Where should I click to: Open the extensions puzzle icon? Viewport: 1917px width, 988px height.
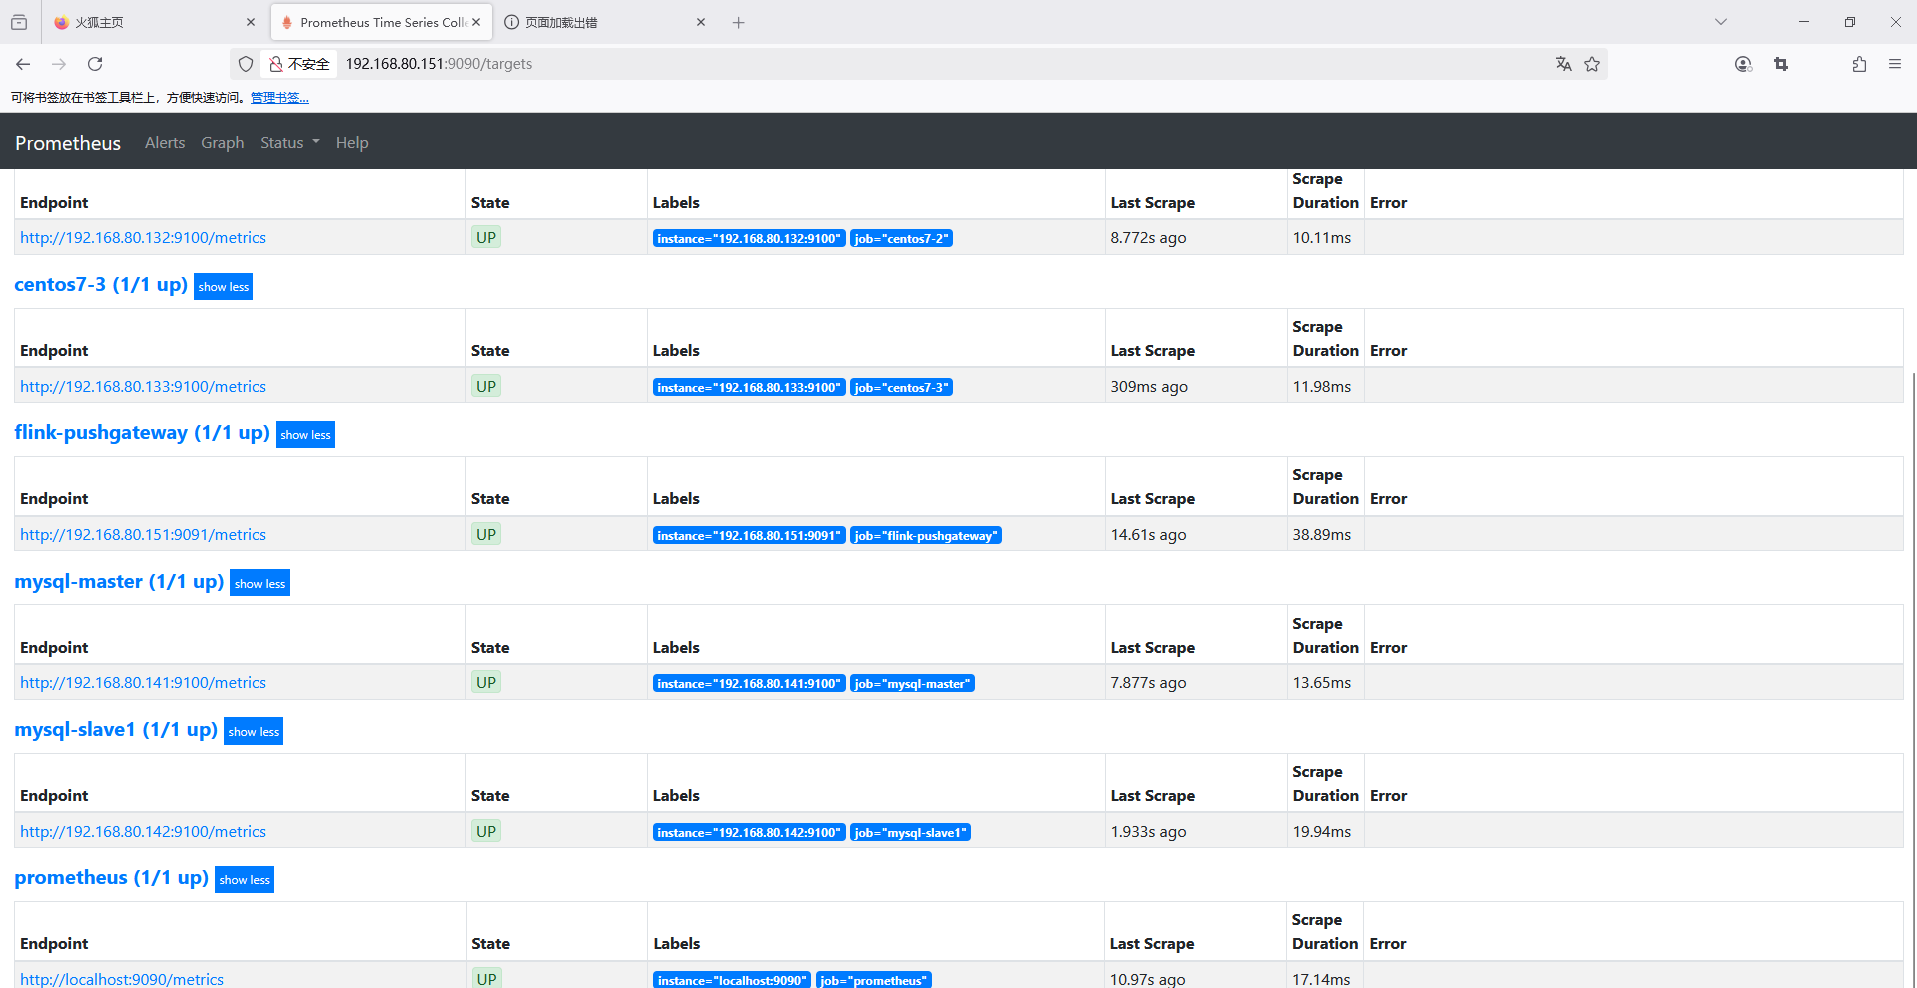click(x=1859, y=64)
